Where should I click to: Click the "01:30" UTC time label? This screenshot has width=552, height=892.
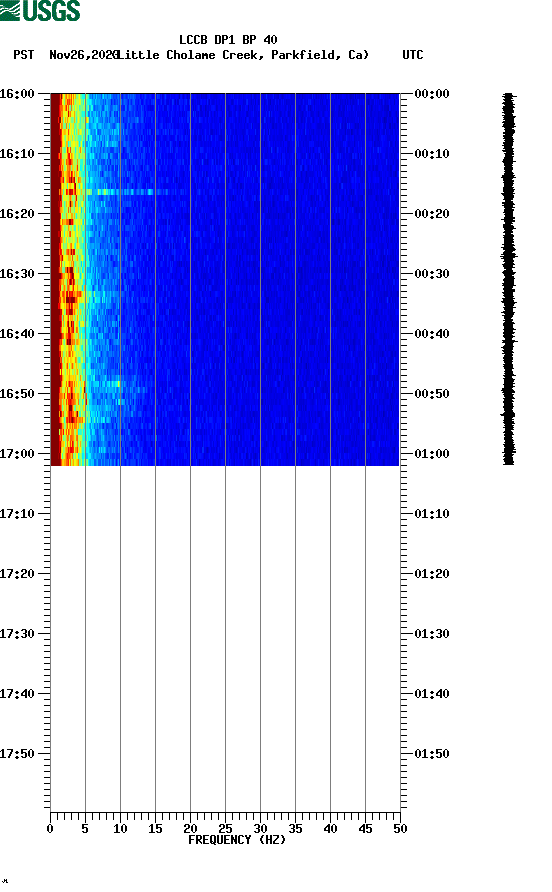[x=432, y=634]
